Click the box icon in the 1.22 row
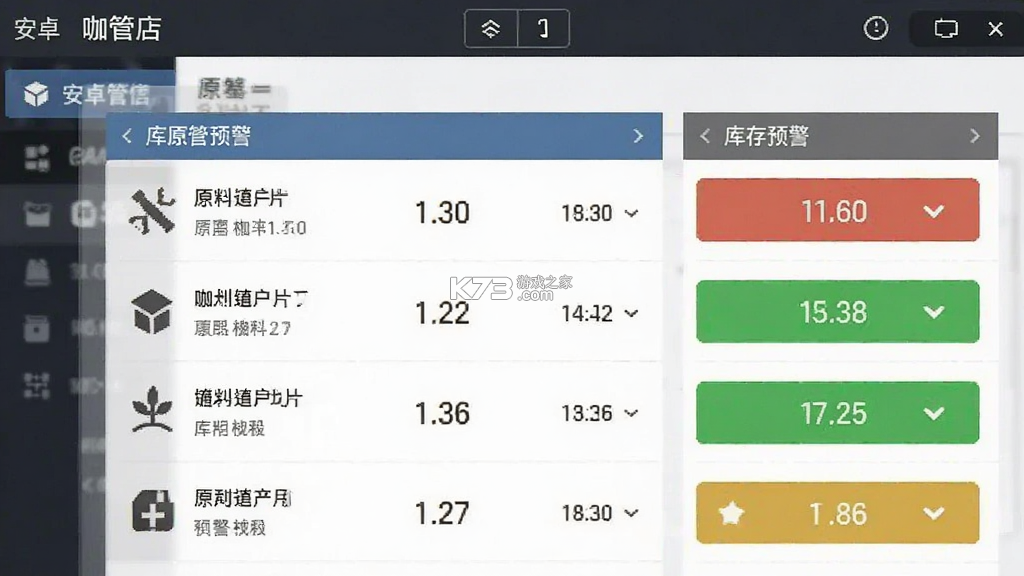1024x576 pixels. click(x=152, y=312)
